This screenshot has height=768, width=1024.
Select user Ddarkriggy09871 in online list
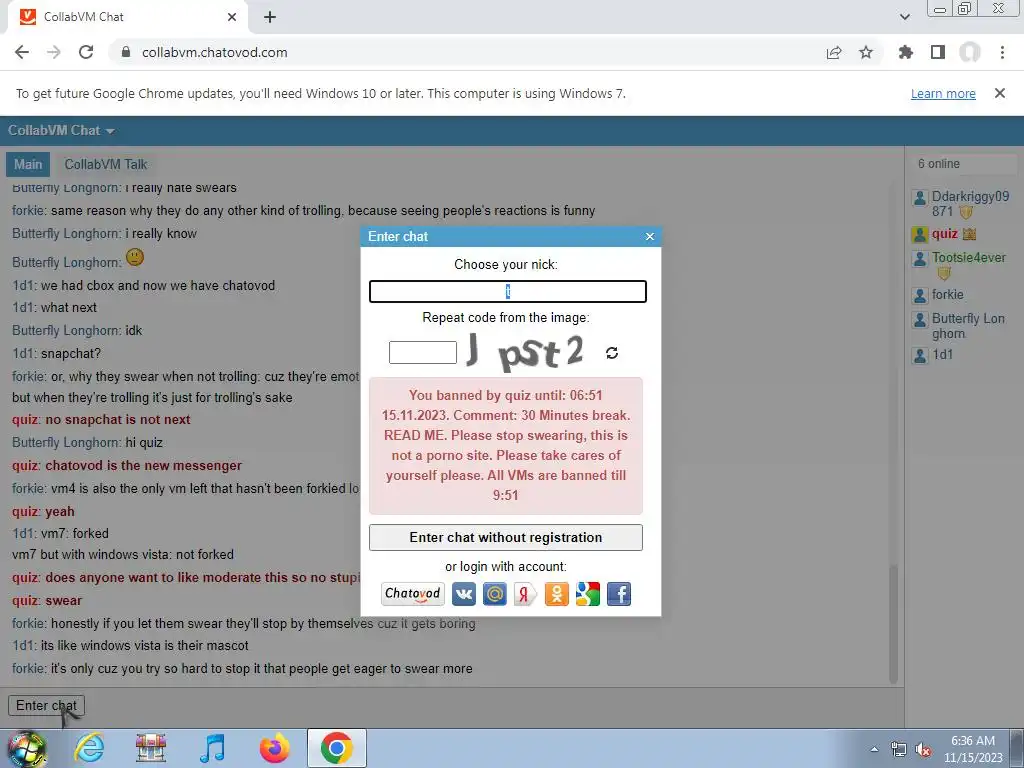click(x=970, y=204)
